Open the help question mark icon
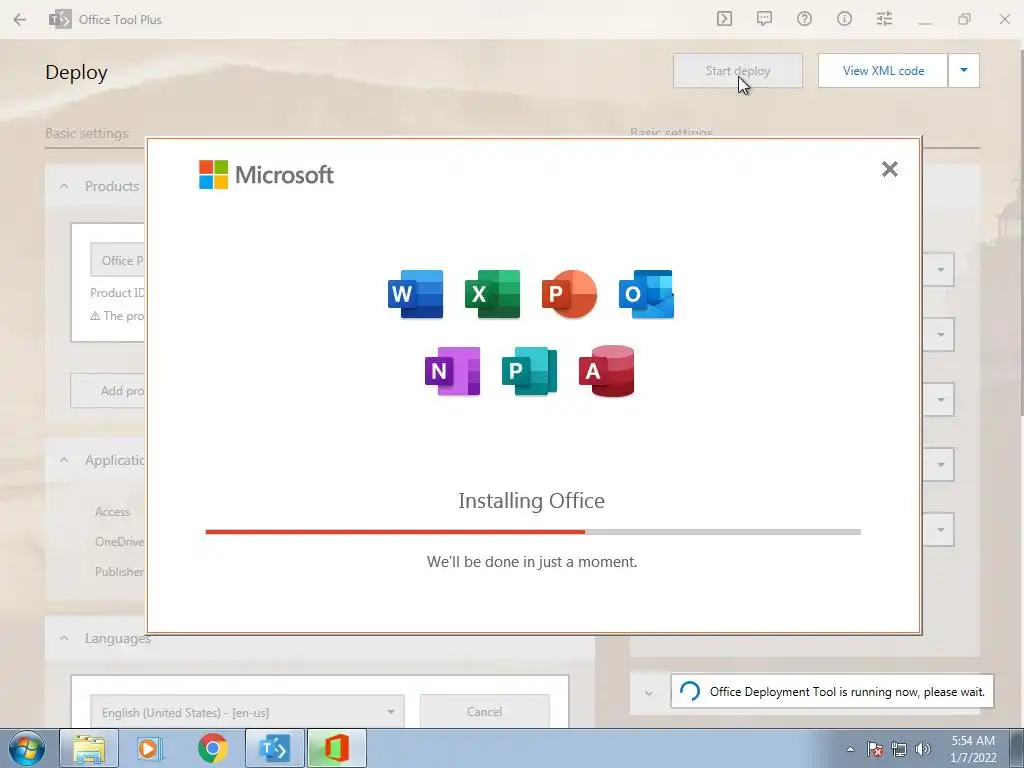Viewport: 1024px width, 768px height. point(804,19)
